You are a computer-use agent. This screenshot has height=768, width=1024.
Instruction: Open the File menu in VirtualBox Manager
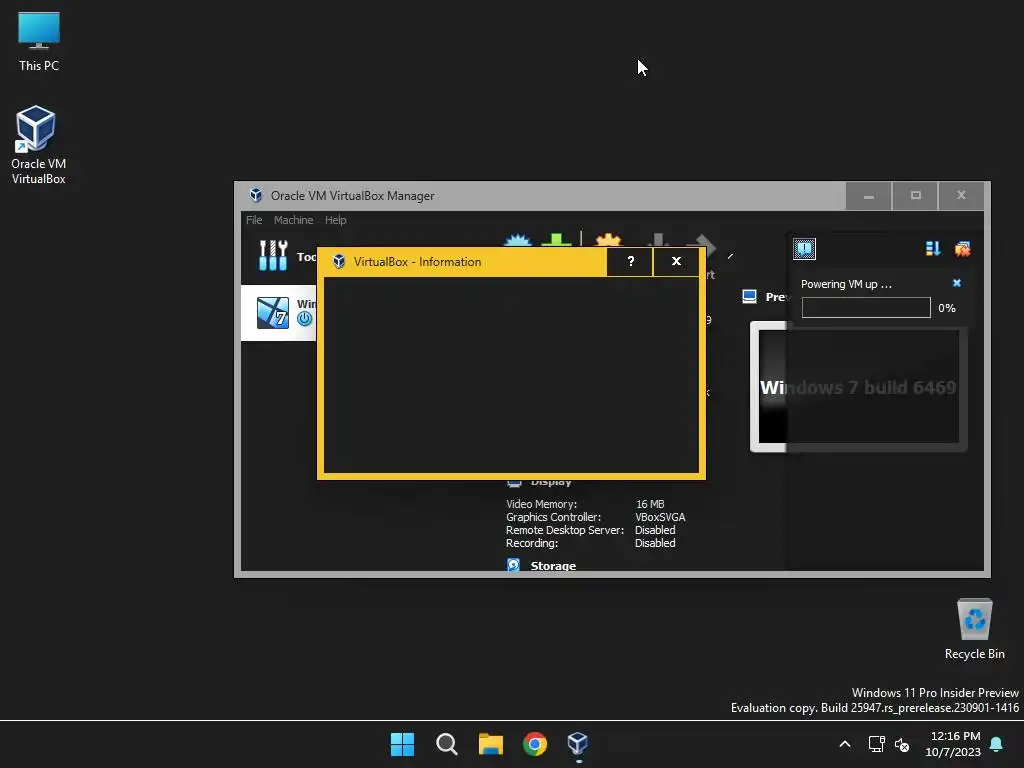254,220
